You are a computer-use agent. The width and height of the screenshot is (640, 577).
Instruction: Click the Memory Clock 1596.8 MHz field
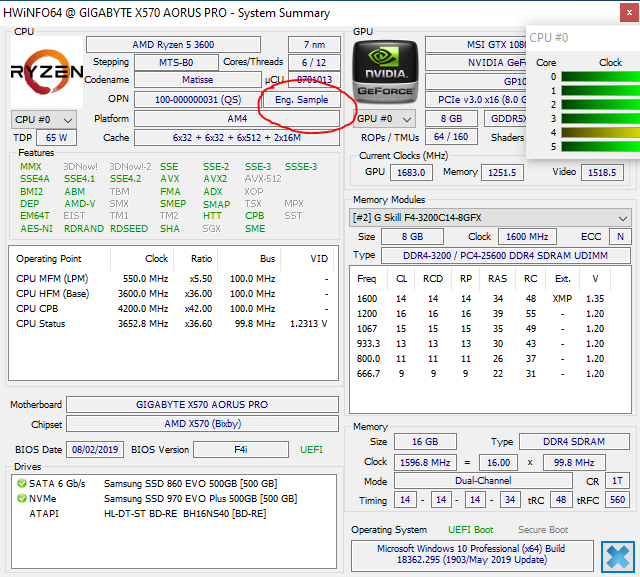click(425, 462)
